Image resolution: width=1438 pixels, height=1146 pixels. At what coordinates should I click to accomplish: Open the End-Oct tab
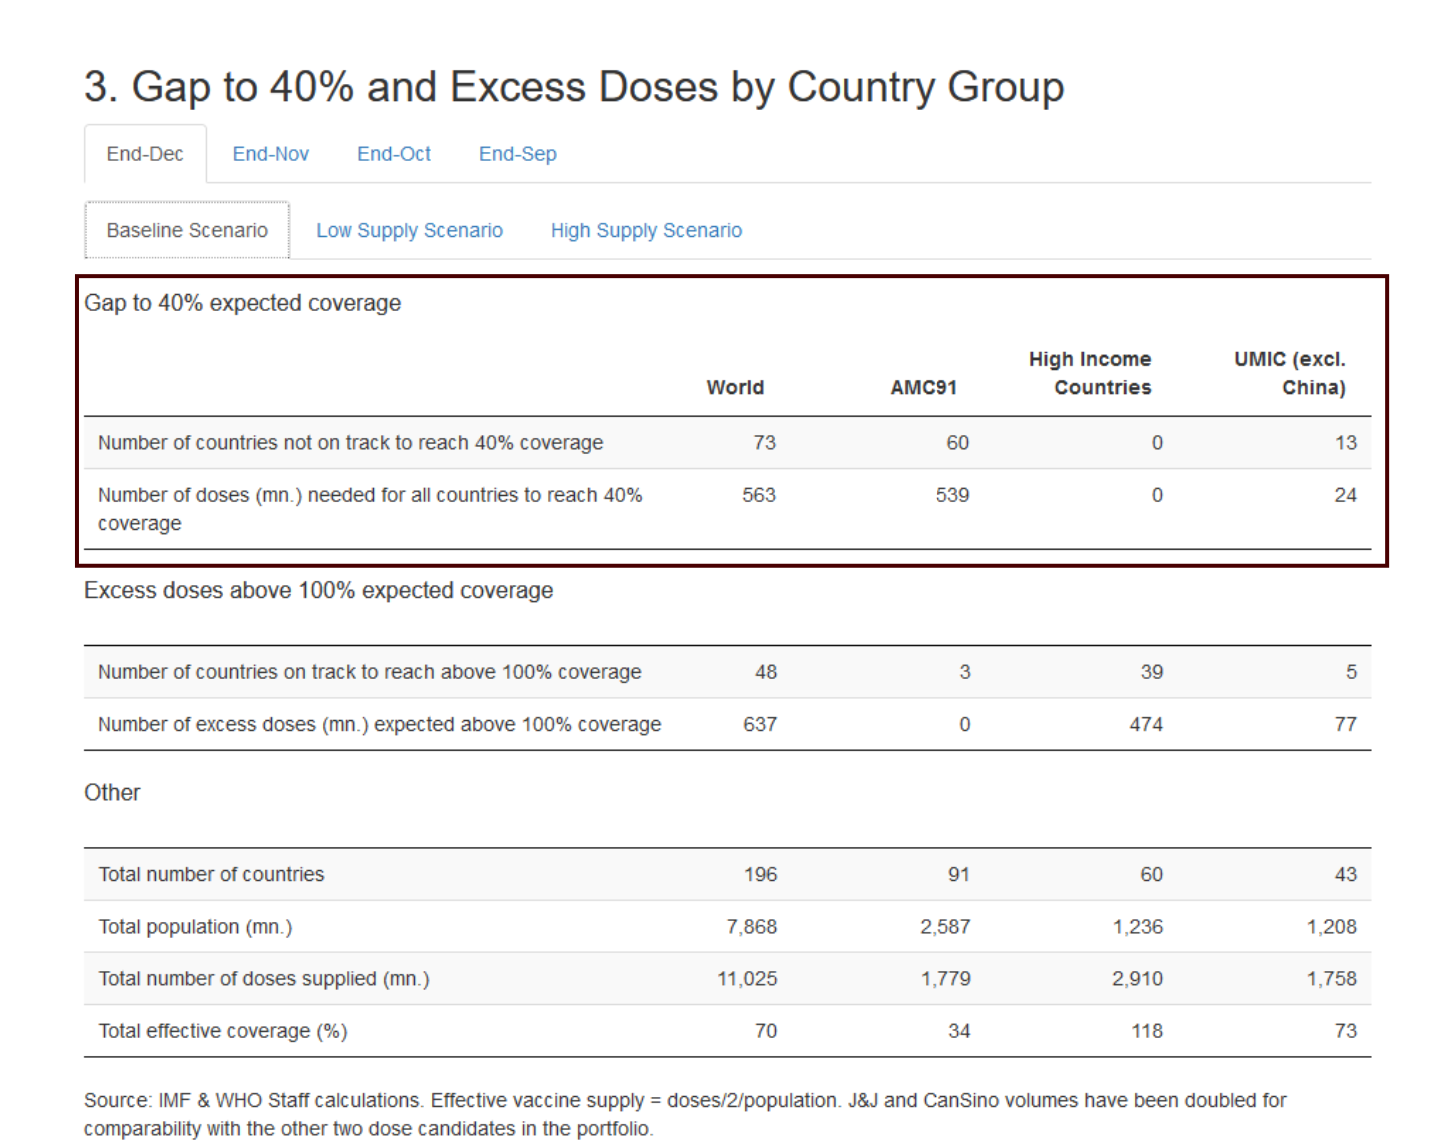click(x=394, y=154)
